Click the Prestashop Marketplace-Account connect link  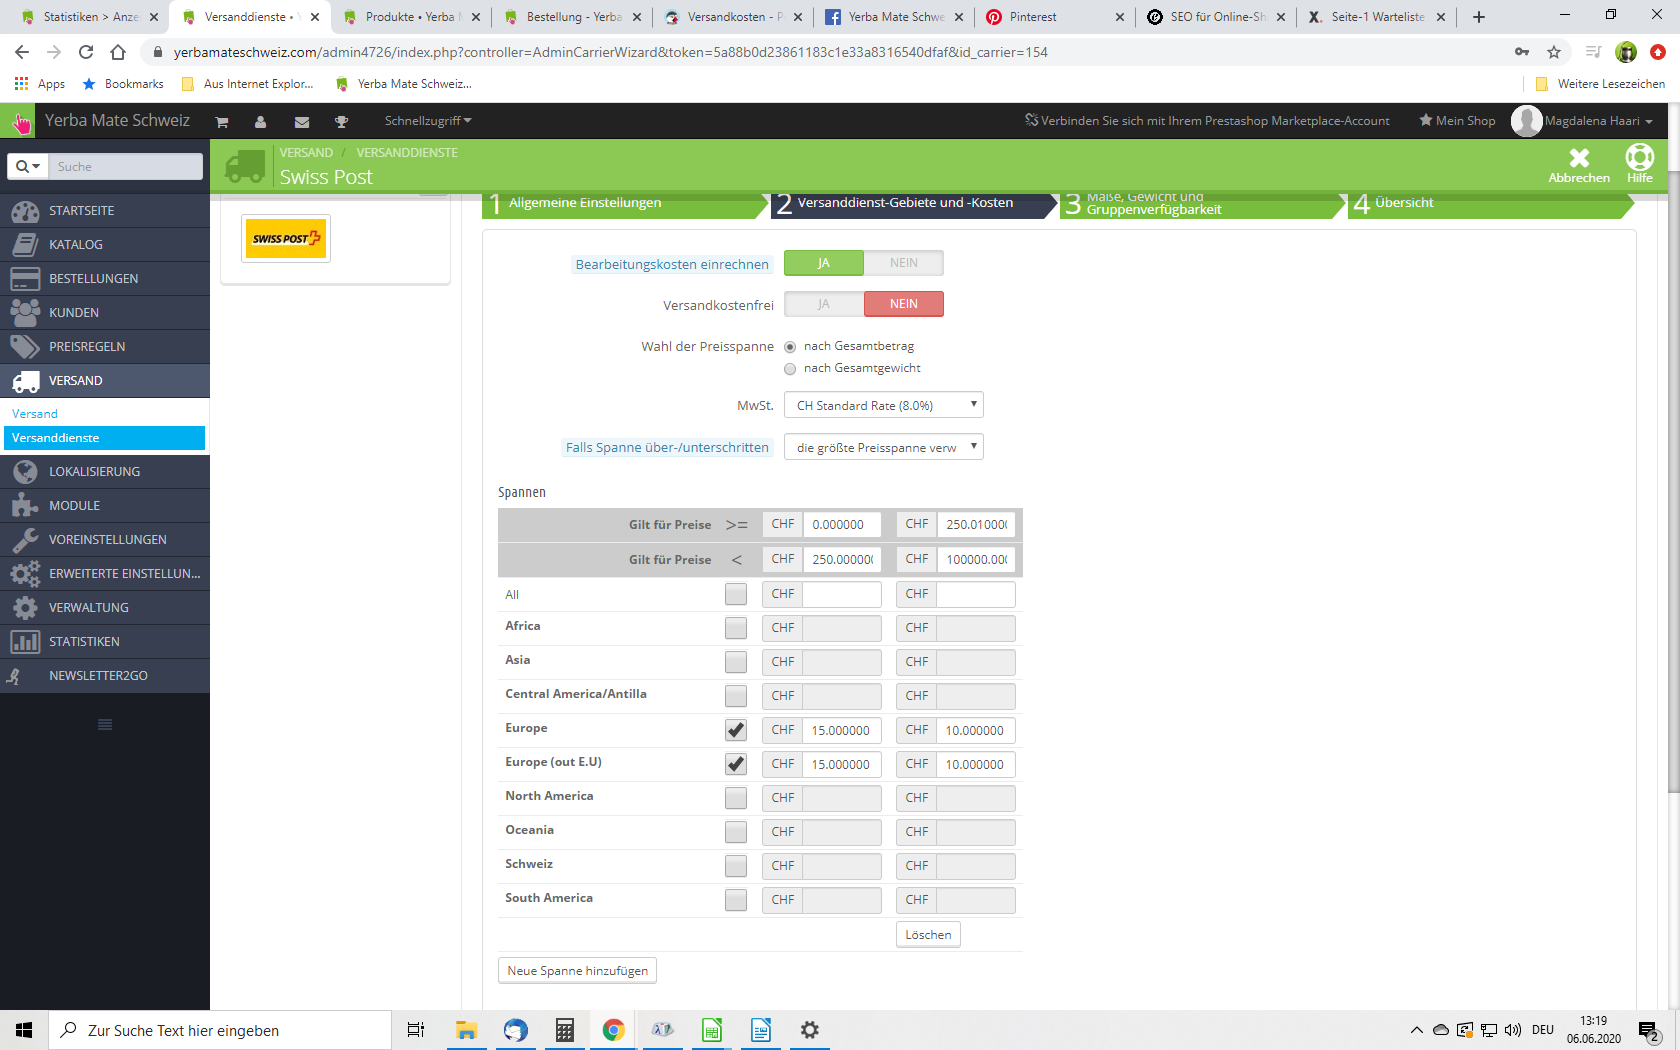[1207, 121]
